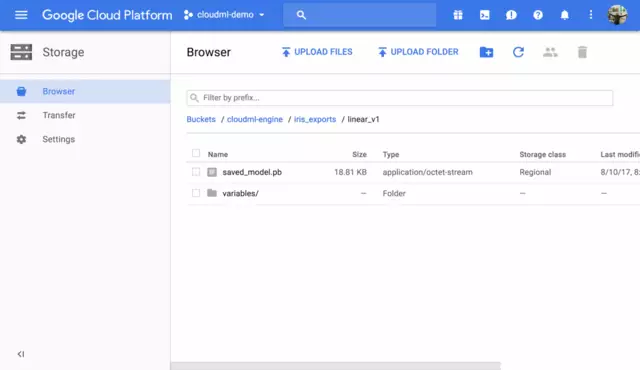Screen dimensions: 640x370
Task: Click the Filter by prefix field
Action: [400, 98]
